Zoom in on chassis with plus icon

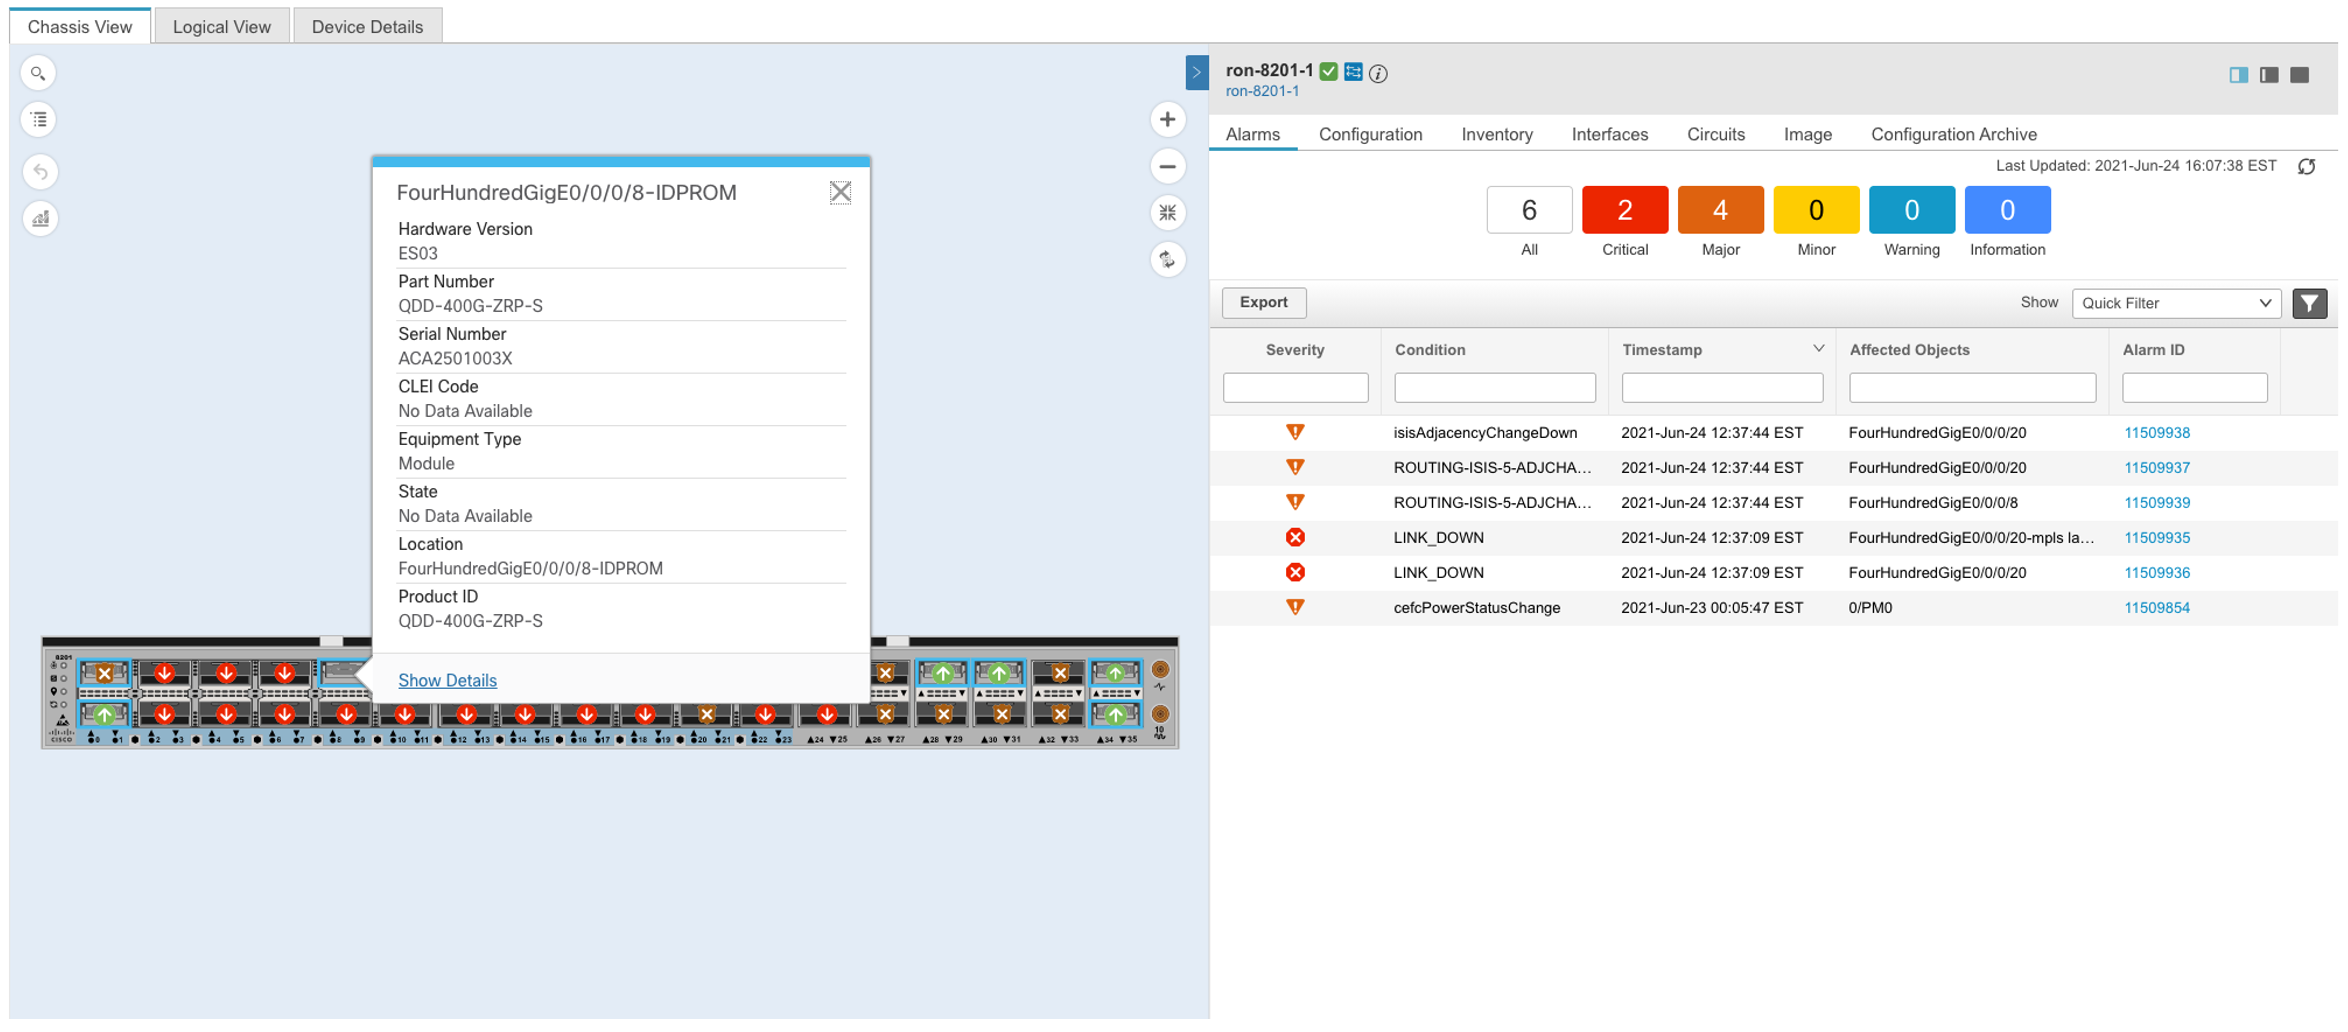coord(1166,118)
